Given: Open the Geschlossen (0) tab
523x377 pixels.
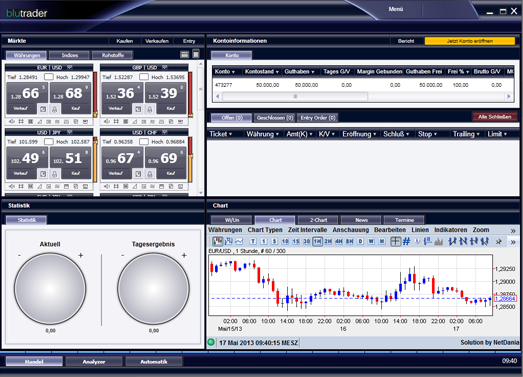Looking at the screenshot, I should point(275,117).
